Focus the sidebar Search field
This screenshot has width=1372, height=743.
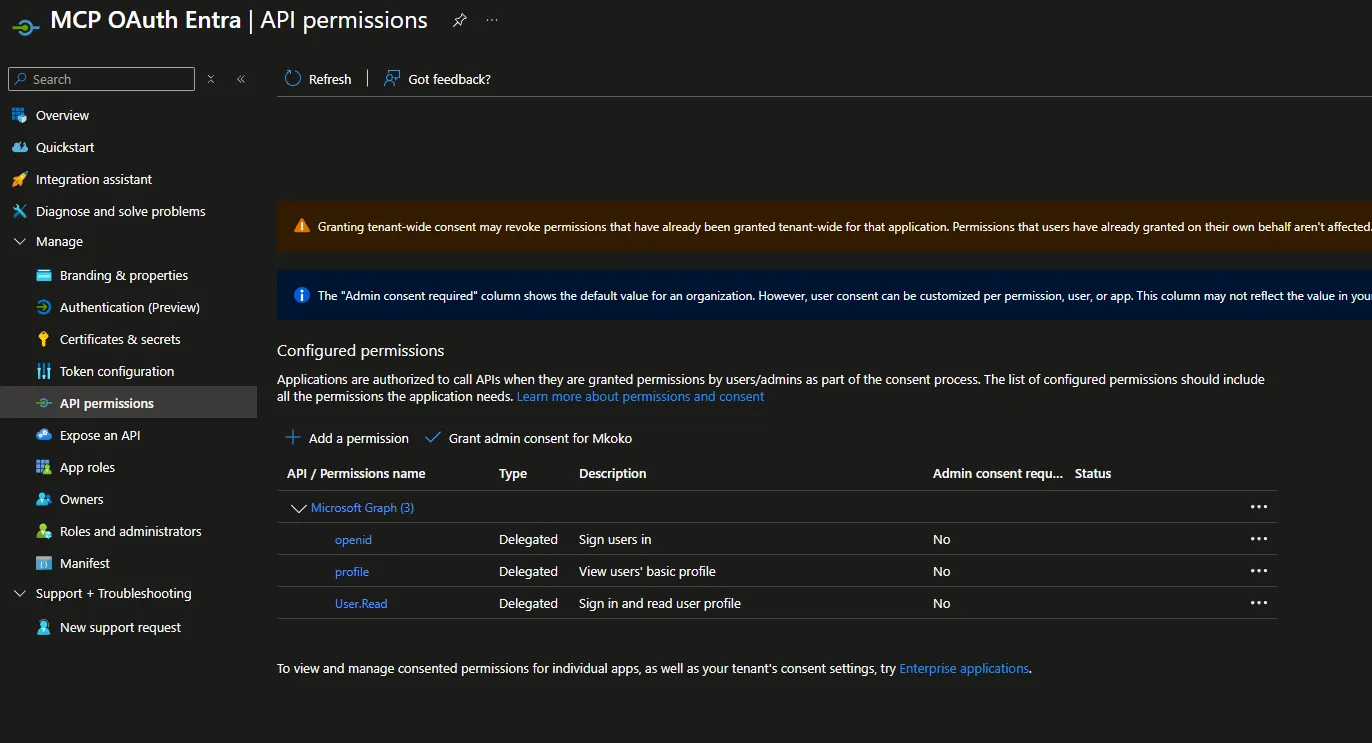(101, 79)
